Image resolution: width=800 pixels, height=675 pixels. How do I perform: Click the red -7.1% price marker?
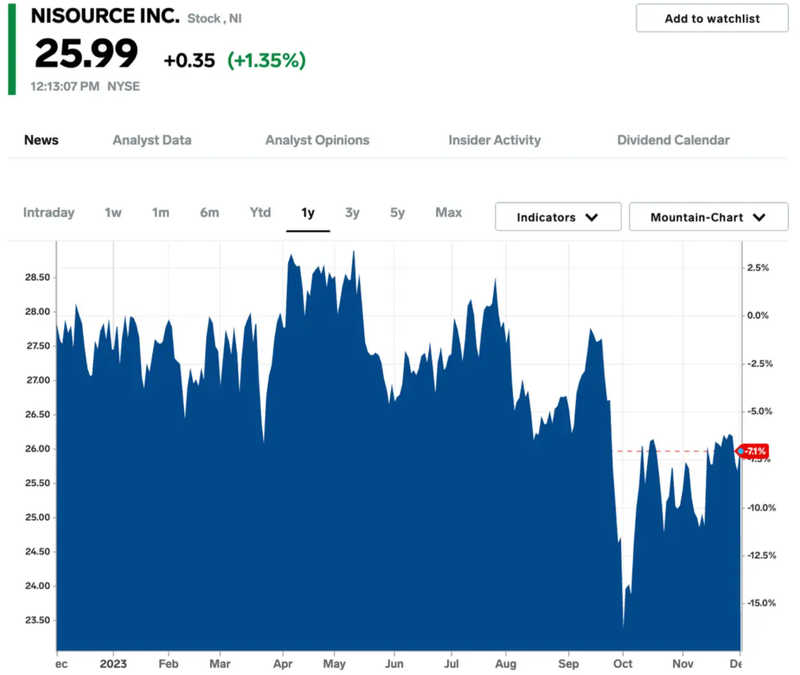[x=752, y=451]
